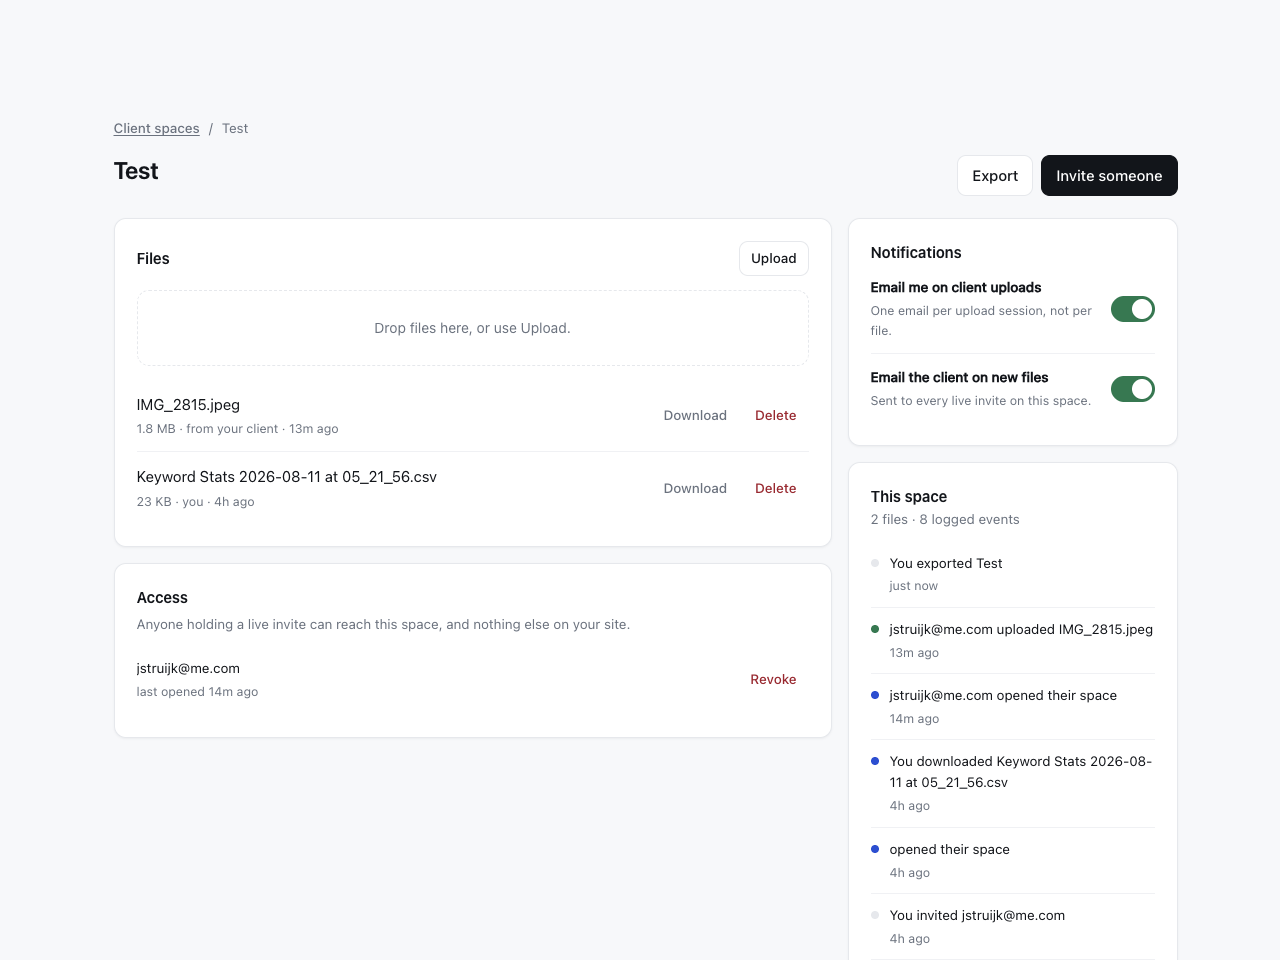Toggle Email me on client uploads
1280x960 pixels.
coord(1133,309)
